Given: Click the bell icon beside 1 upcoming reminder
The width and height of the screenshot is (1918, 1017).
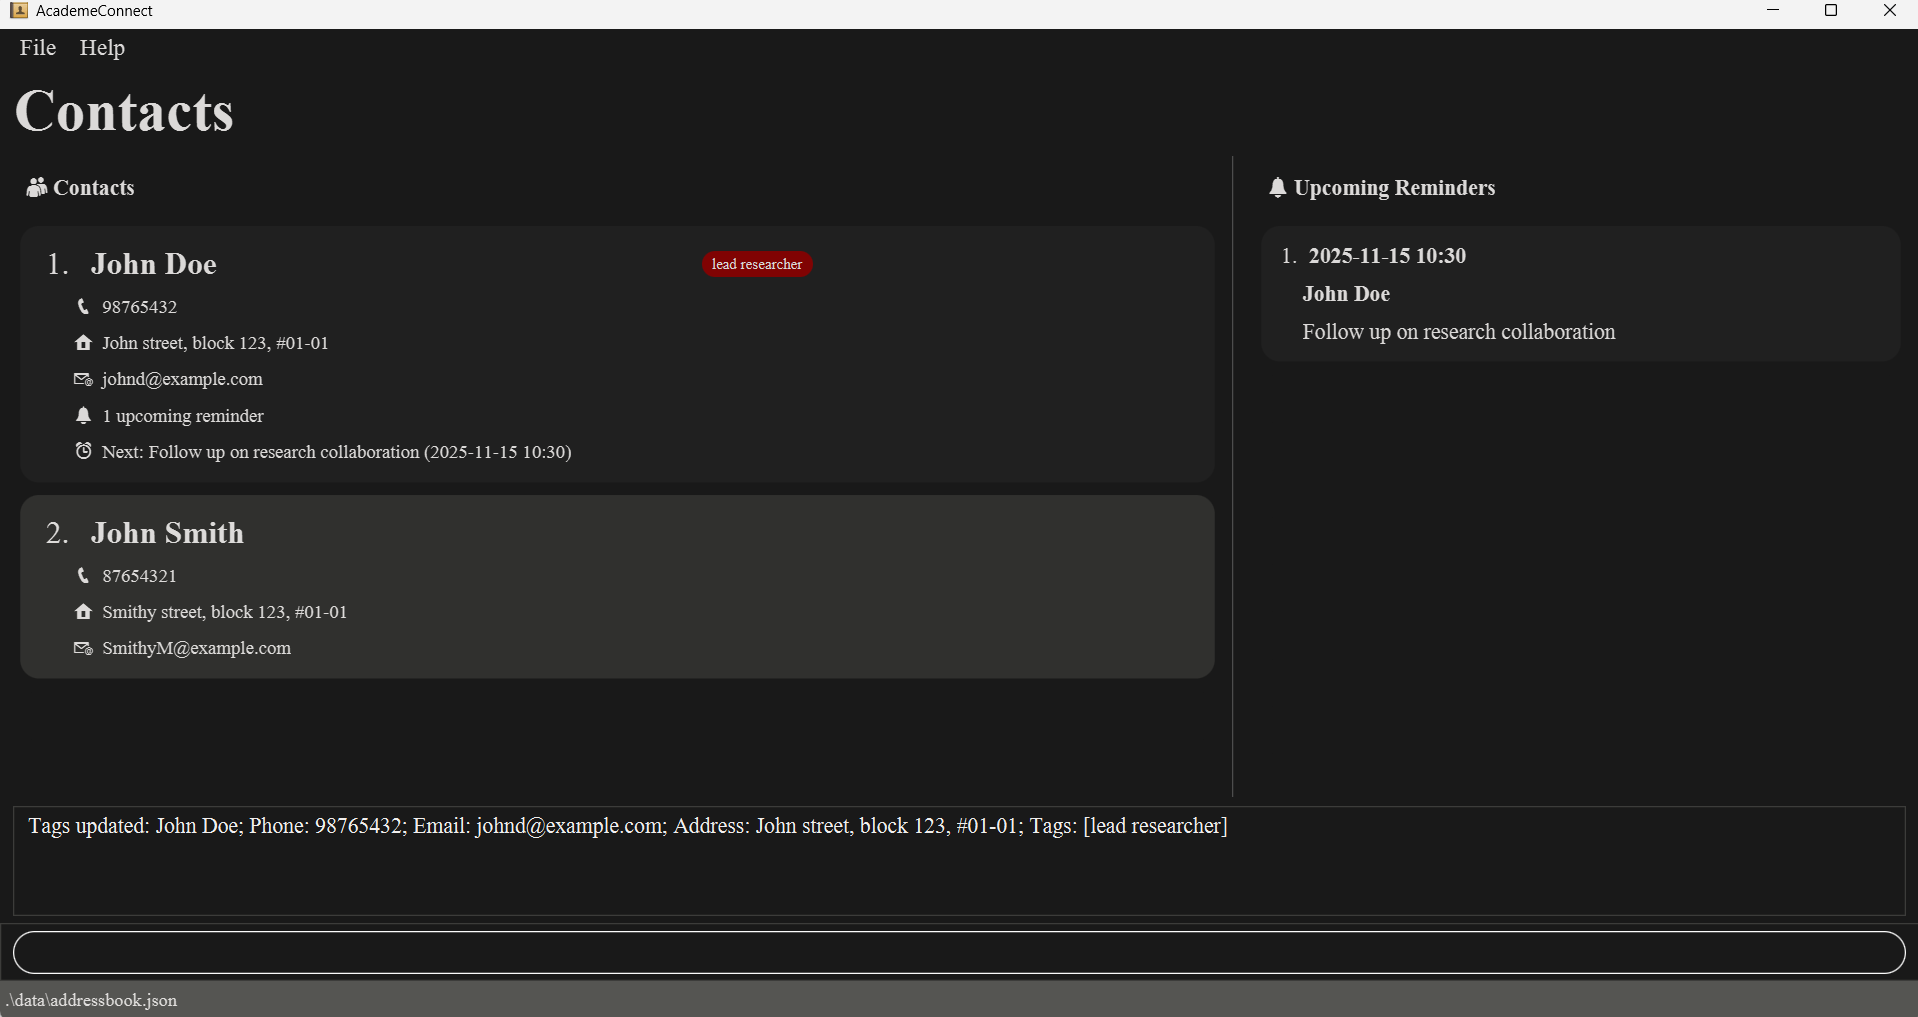Looking at the screenshot, I should click(x=83, y=416).
